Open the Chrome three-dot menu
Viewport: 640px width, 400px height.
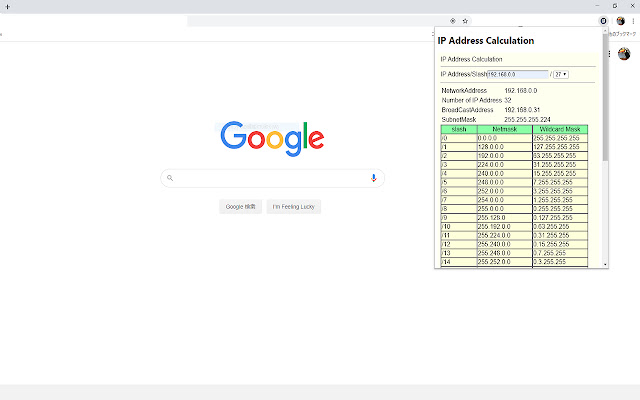[x=633, y=21]
